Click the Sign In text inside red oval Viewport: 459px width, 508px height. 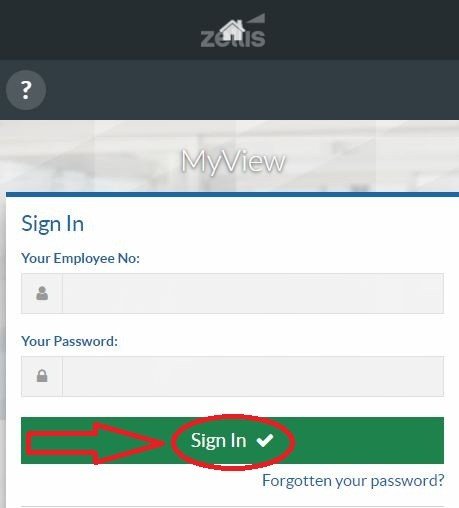click(219, 440)
